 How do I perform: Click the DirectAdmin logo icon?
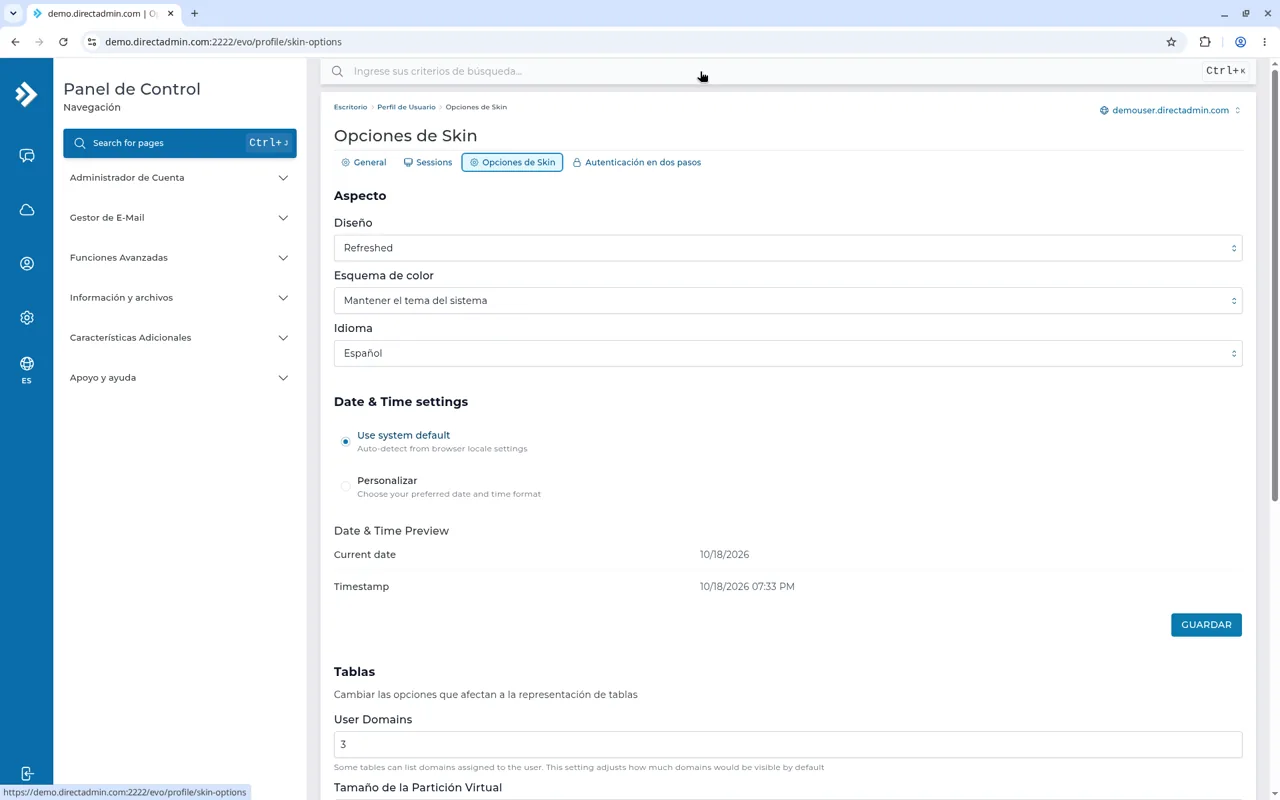tap(26, 94)
